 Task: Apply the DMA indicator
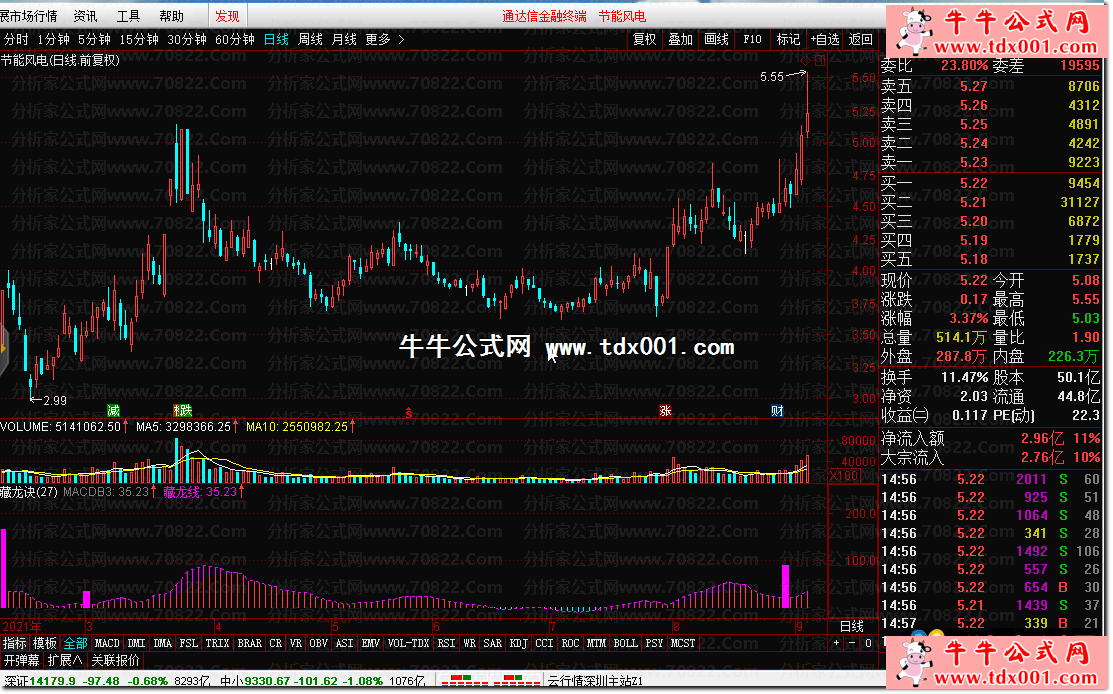[x=163, y=644]
